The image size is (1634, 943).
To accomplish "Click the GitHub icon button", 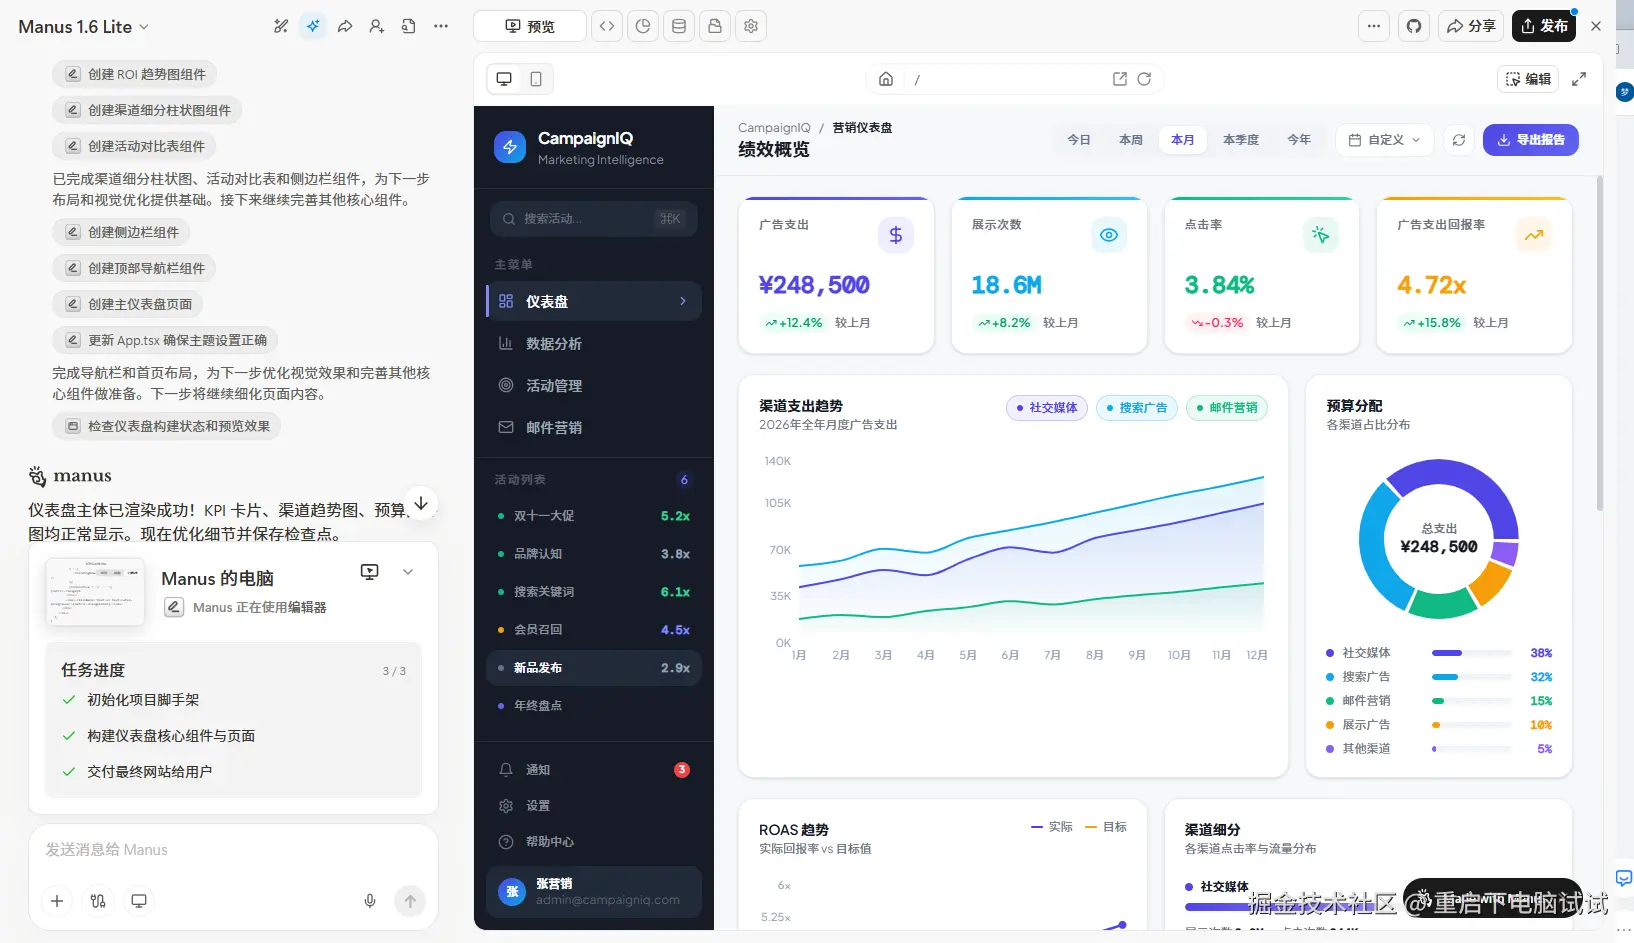I will coord(1414,26).
